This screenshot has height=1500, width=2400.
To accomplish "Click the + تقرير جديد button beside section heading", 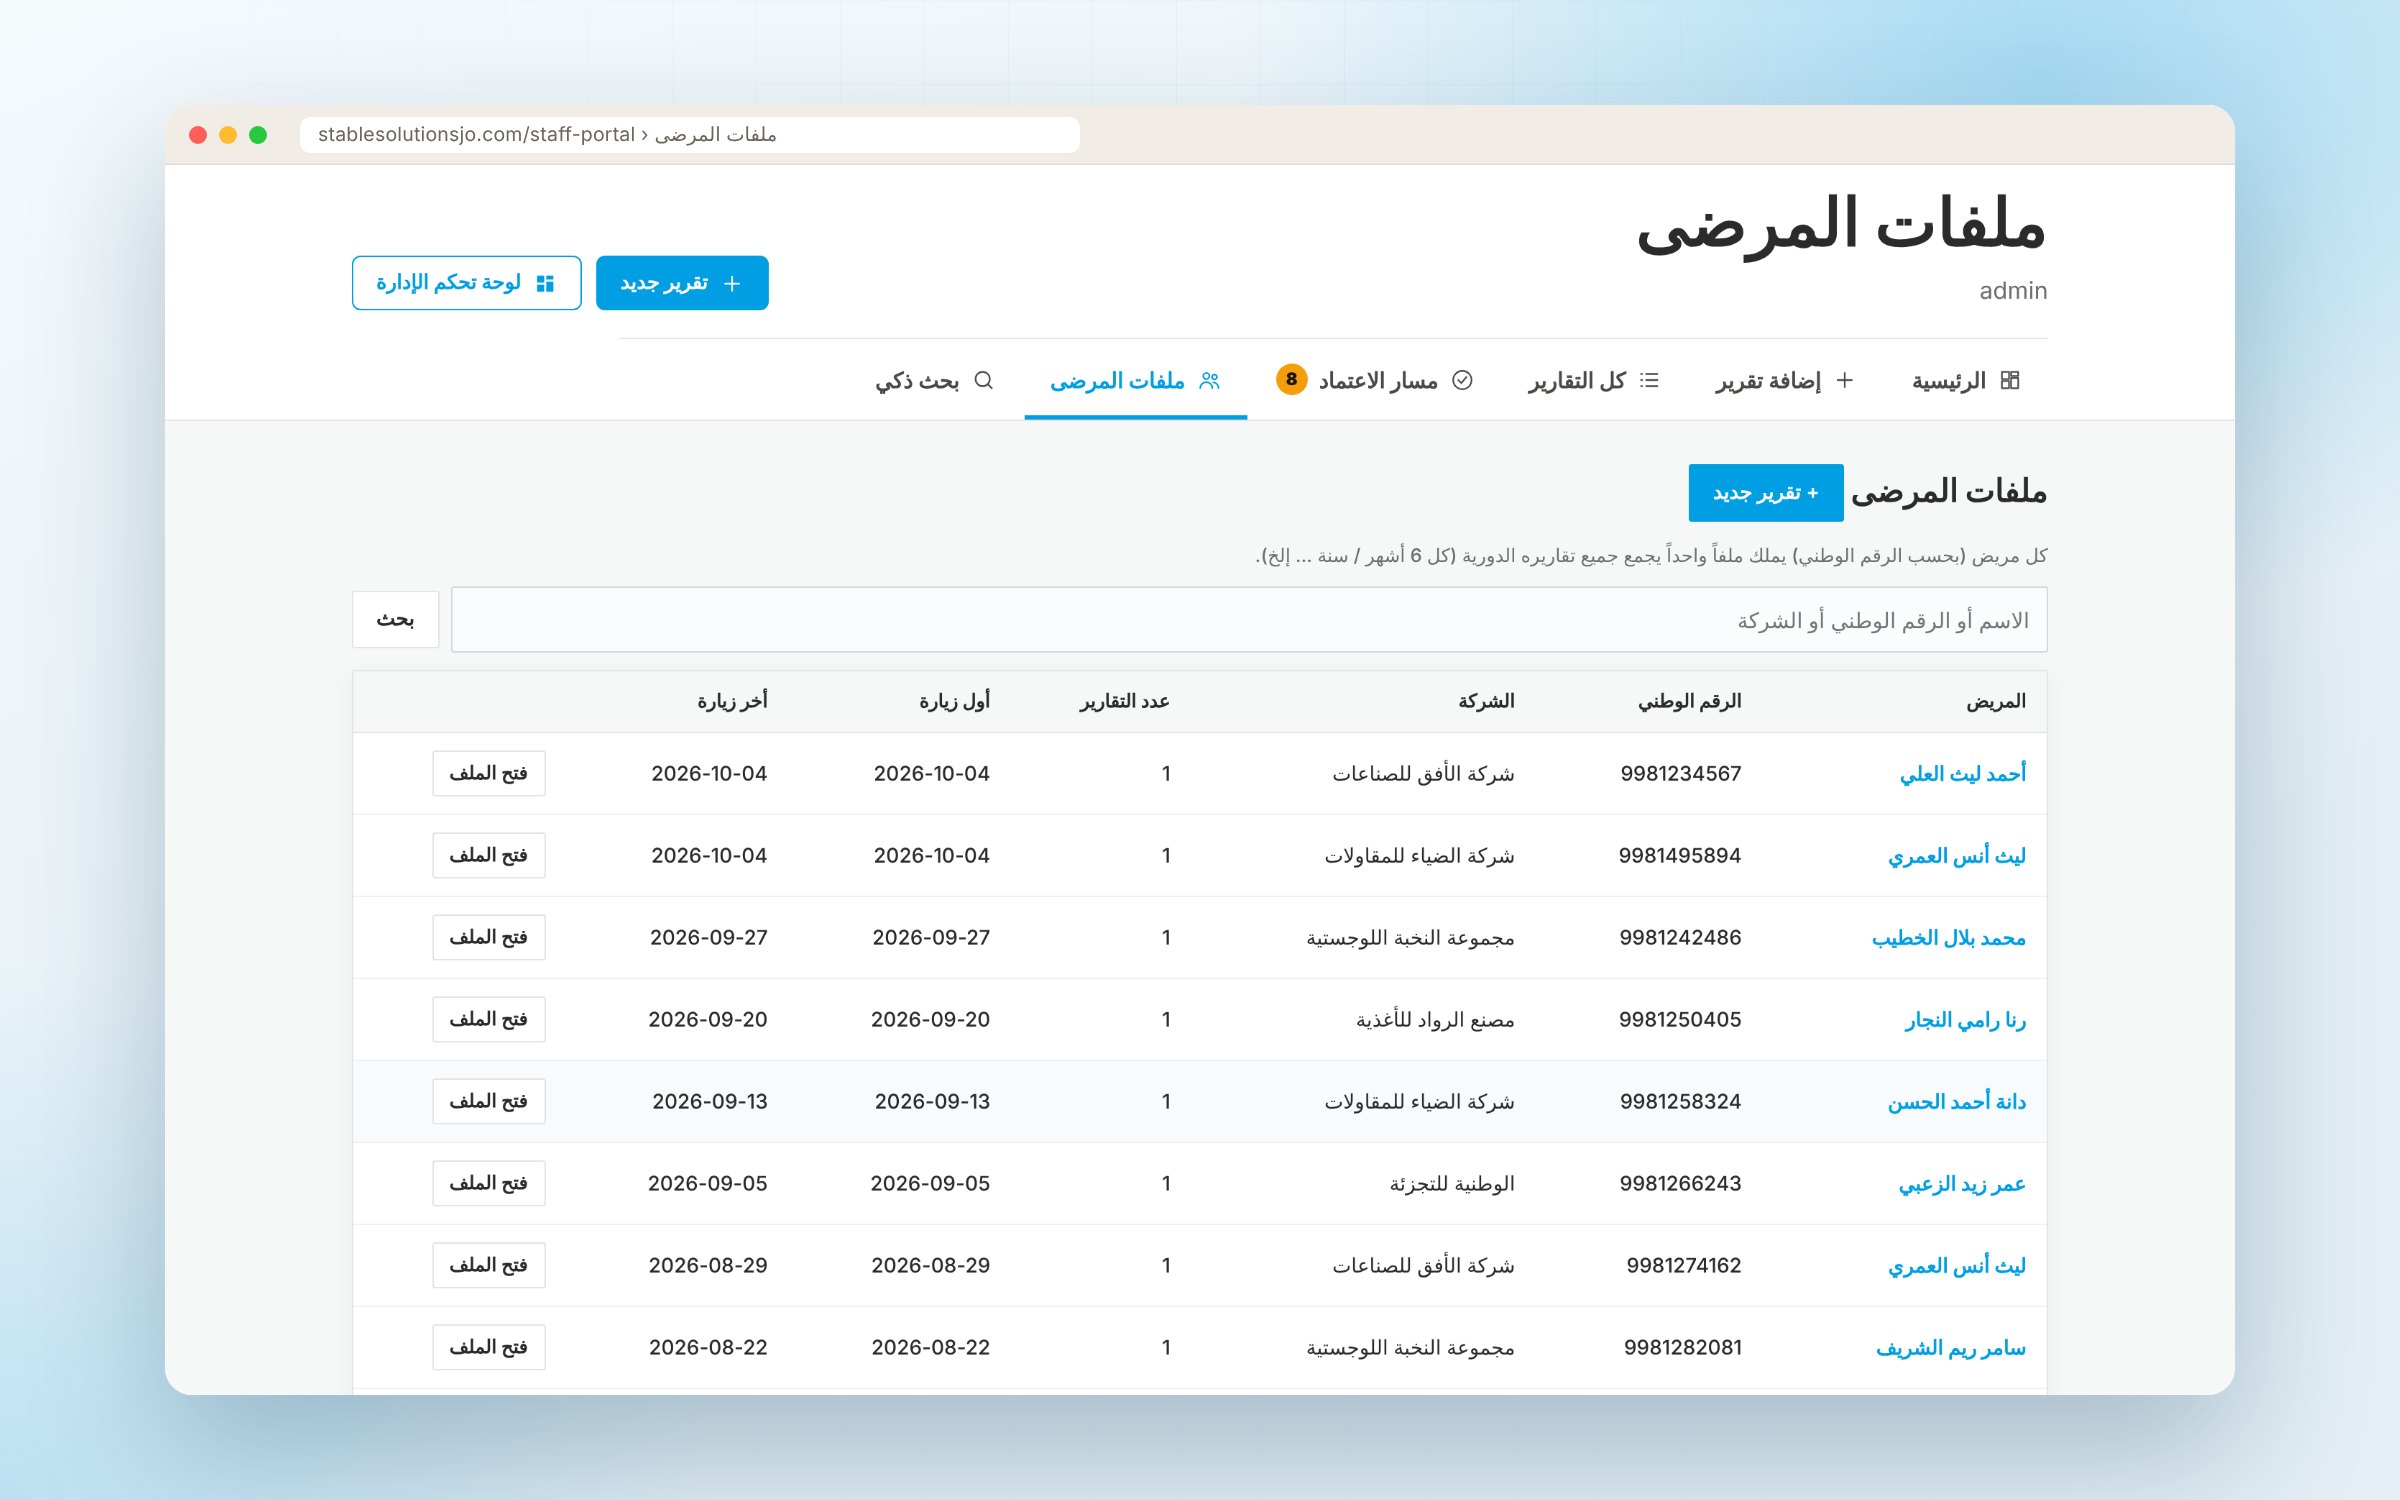I will point(1766,493).
